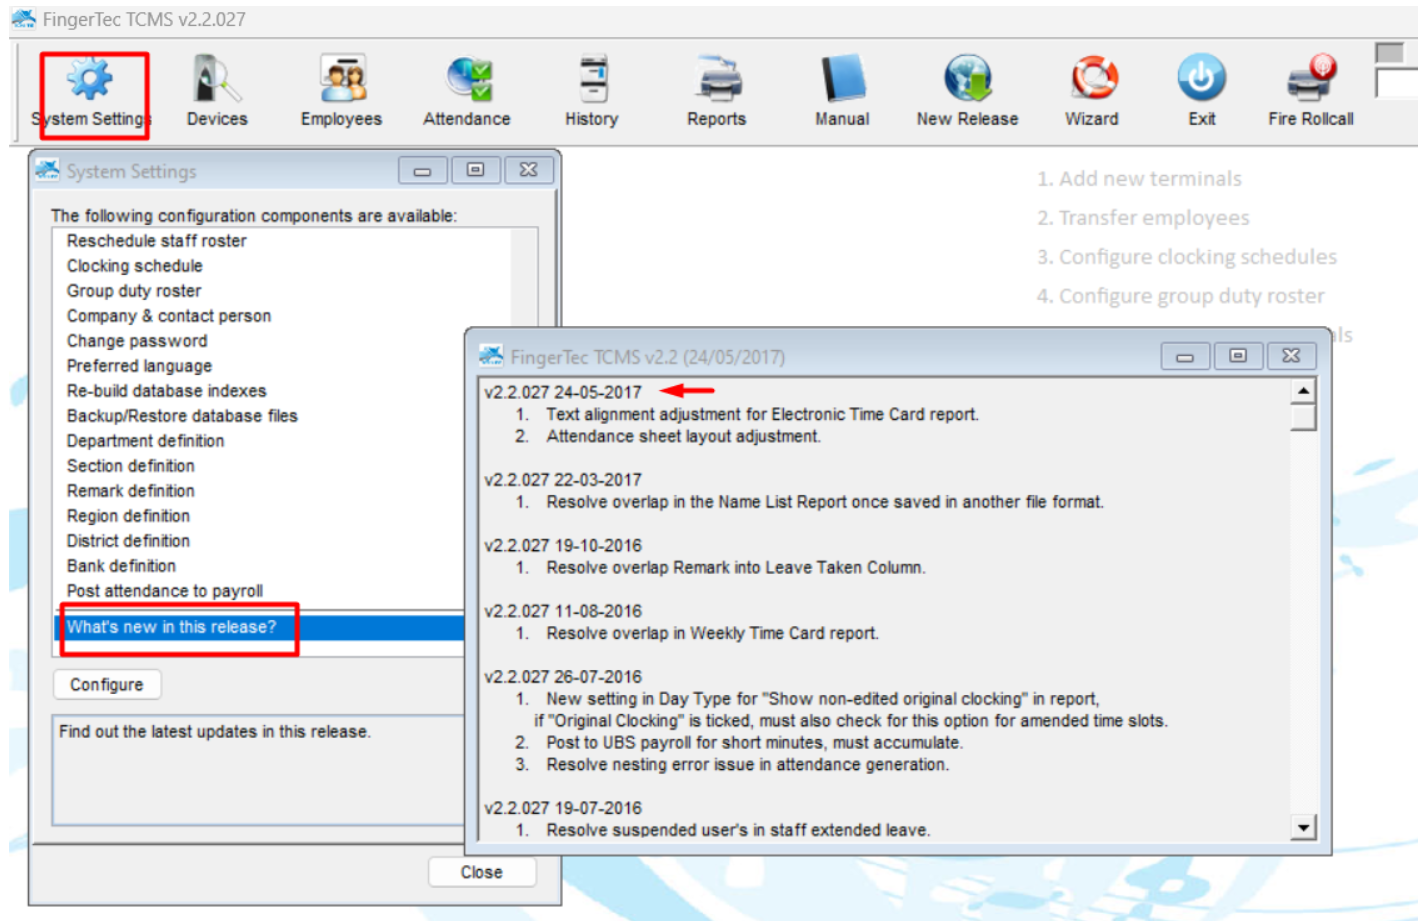Image resolution: width=1425 pixels, height=921 pixels.
Task: Select Remark definition entry
Action: click(131, 491)
